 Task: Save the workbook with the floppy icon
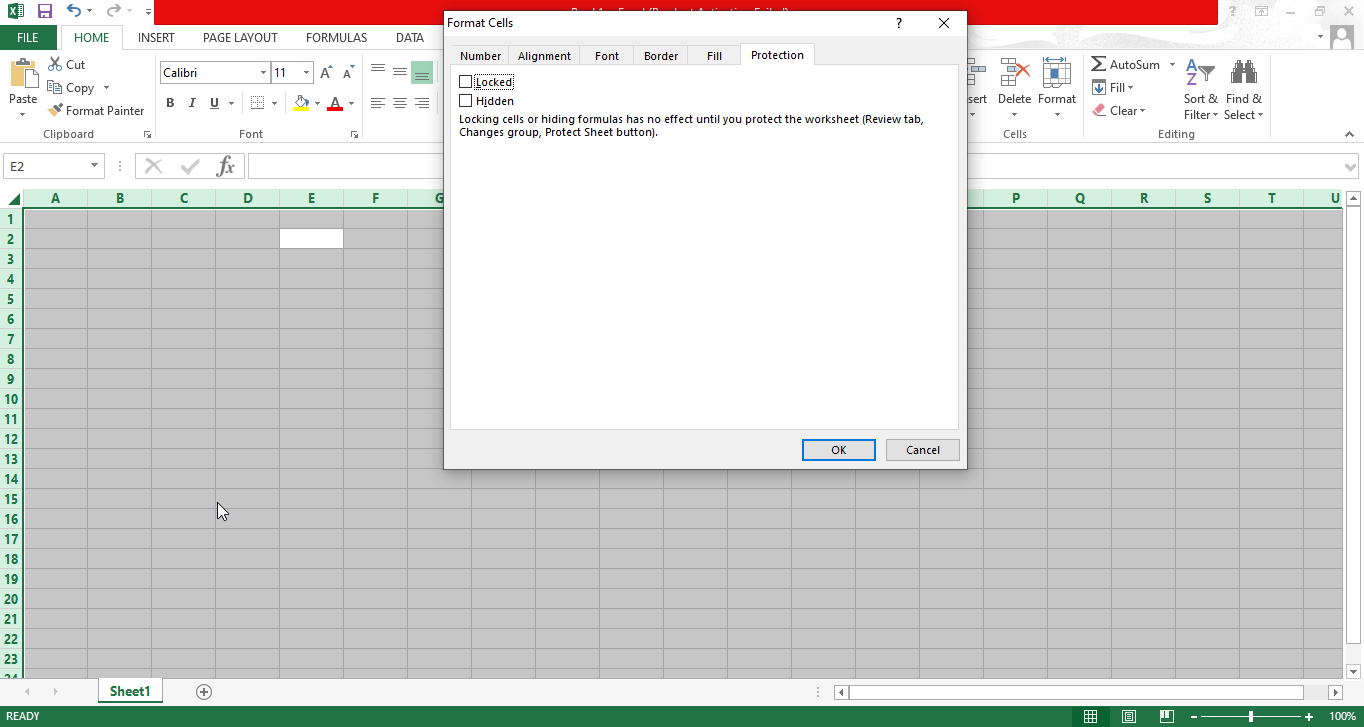pos(44,11)
